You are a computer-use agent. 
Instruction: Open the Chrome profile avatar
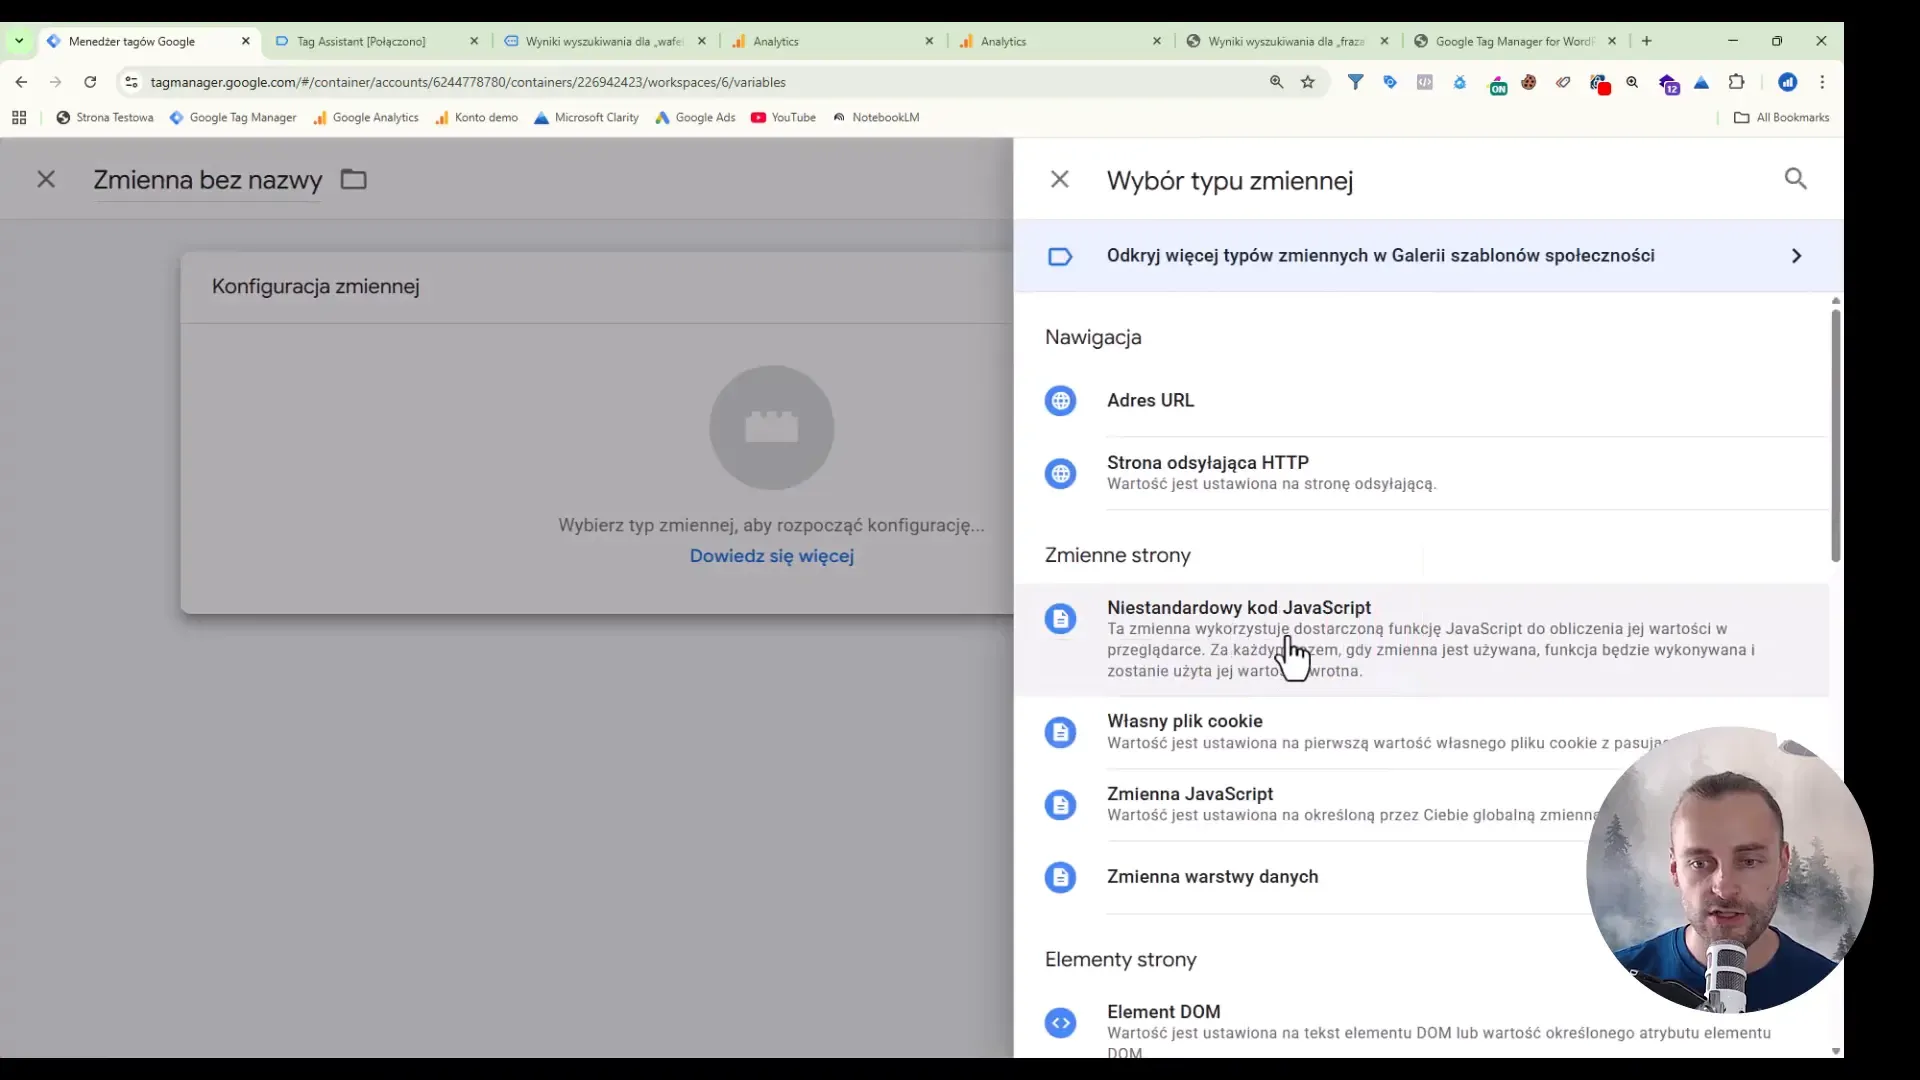(x=1788, y=82)
